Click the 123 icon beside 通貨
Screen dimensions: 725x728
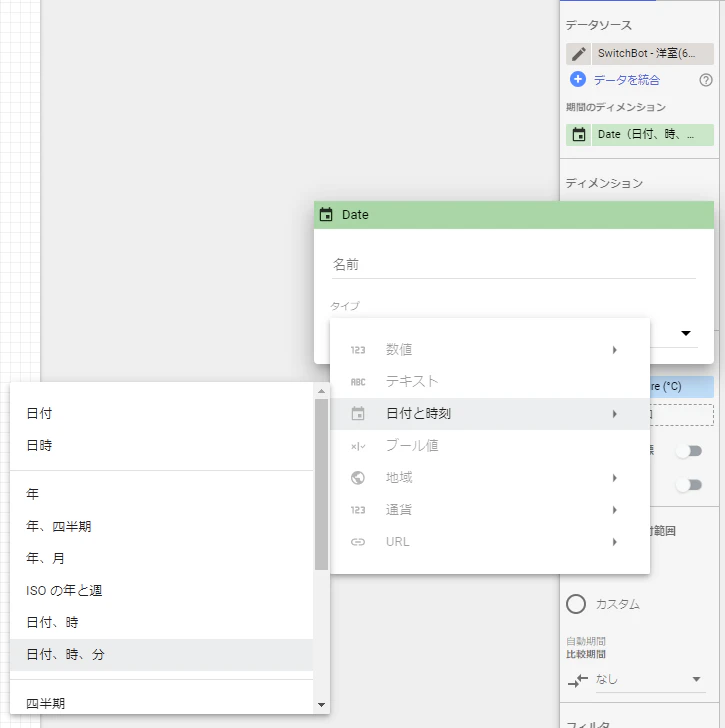[358, 510]
